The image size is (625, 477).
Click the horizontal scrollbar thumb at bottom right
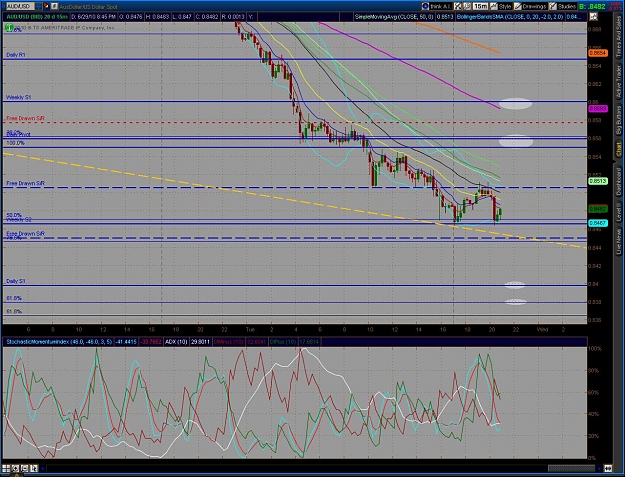pos(572,468)
